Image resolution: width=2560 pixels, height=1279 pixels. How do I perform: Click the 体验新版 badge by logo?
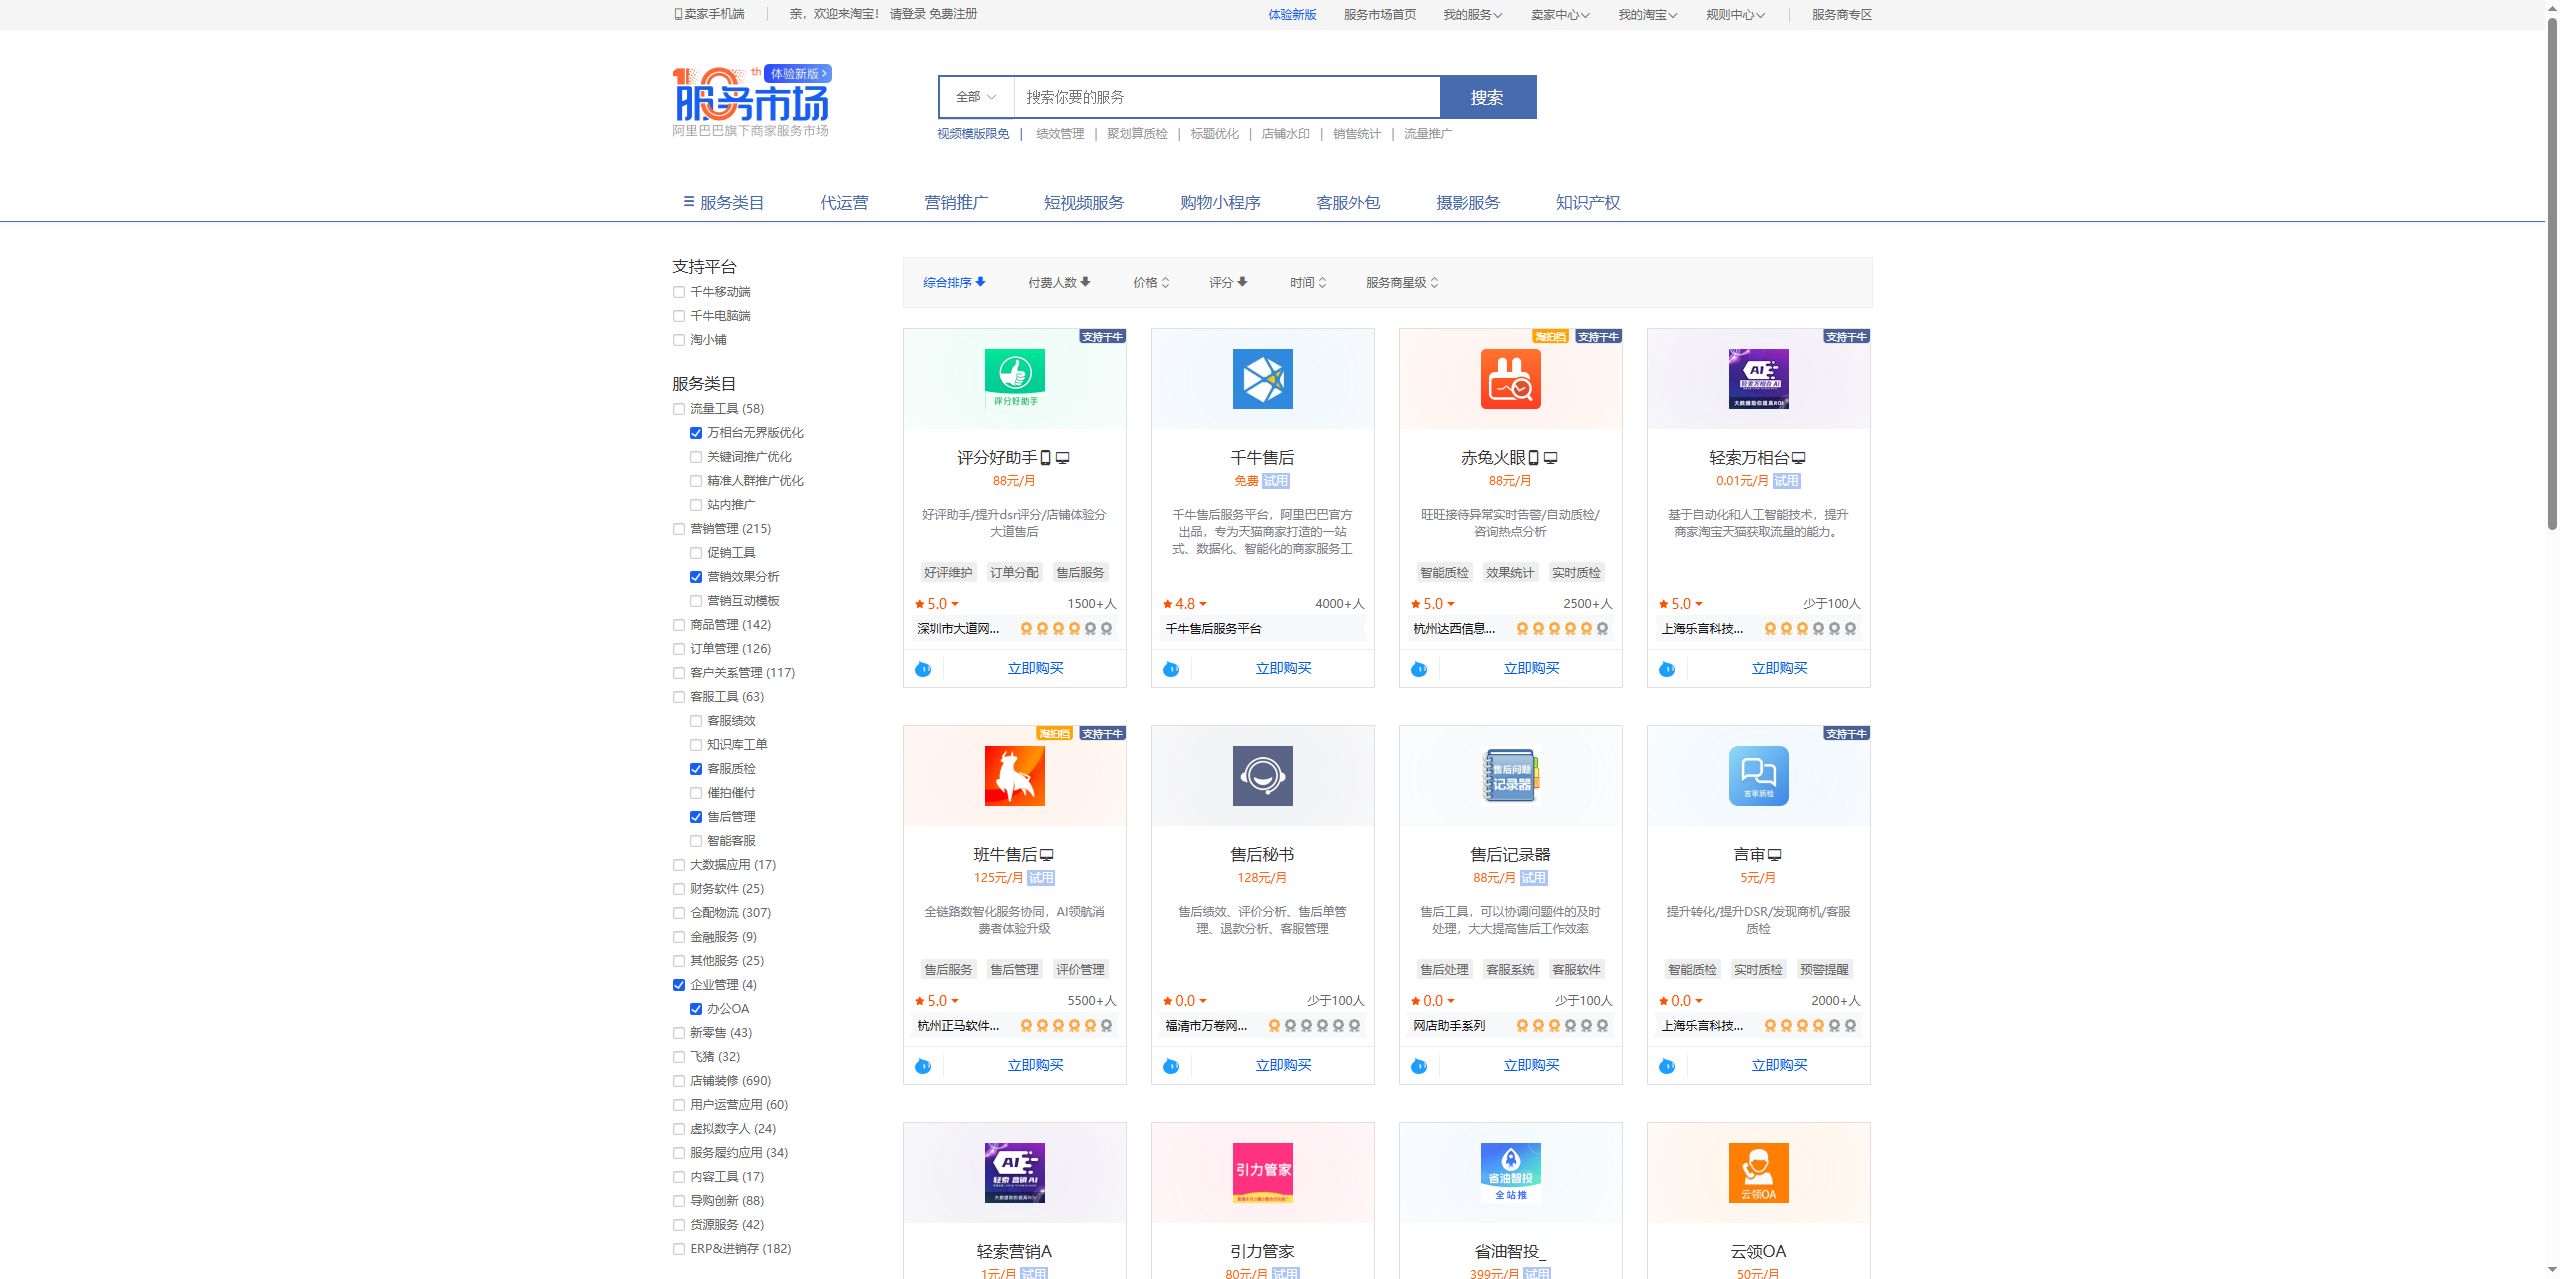(798, 74)
